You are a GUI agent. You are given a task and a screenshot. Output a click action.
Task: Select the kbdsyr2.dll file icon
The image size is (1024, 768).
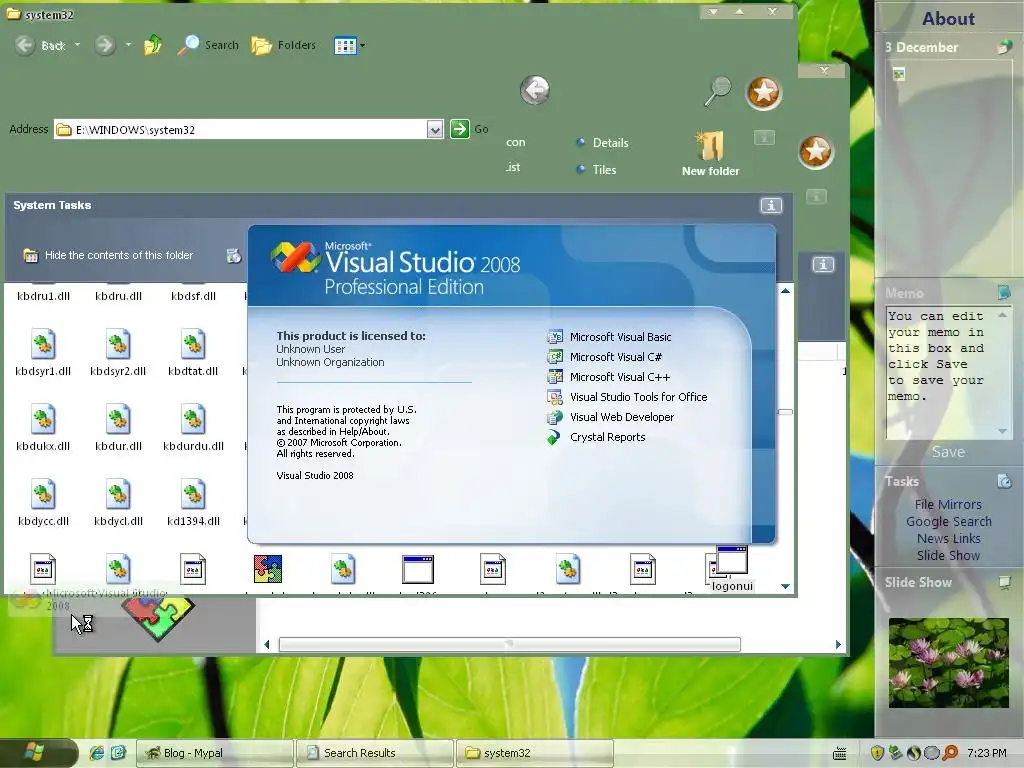(118, 344)
